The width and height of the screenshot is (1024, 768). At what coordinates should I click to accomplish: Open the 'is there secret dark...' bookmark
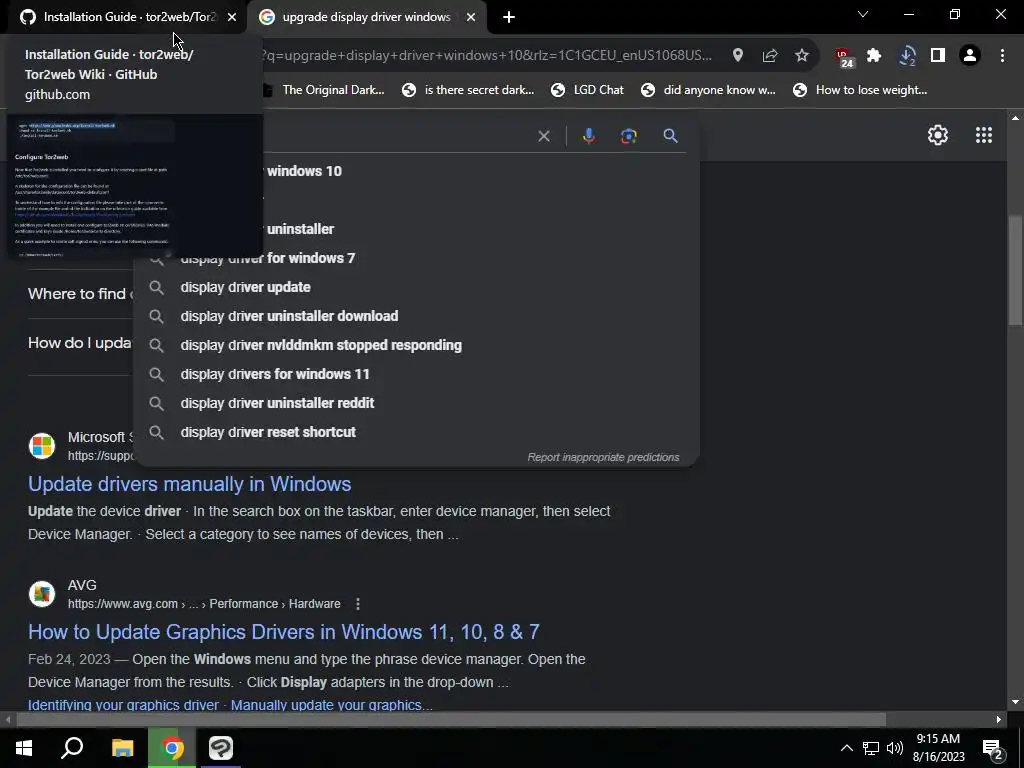pos(468,90)
